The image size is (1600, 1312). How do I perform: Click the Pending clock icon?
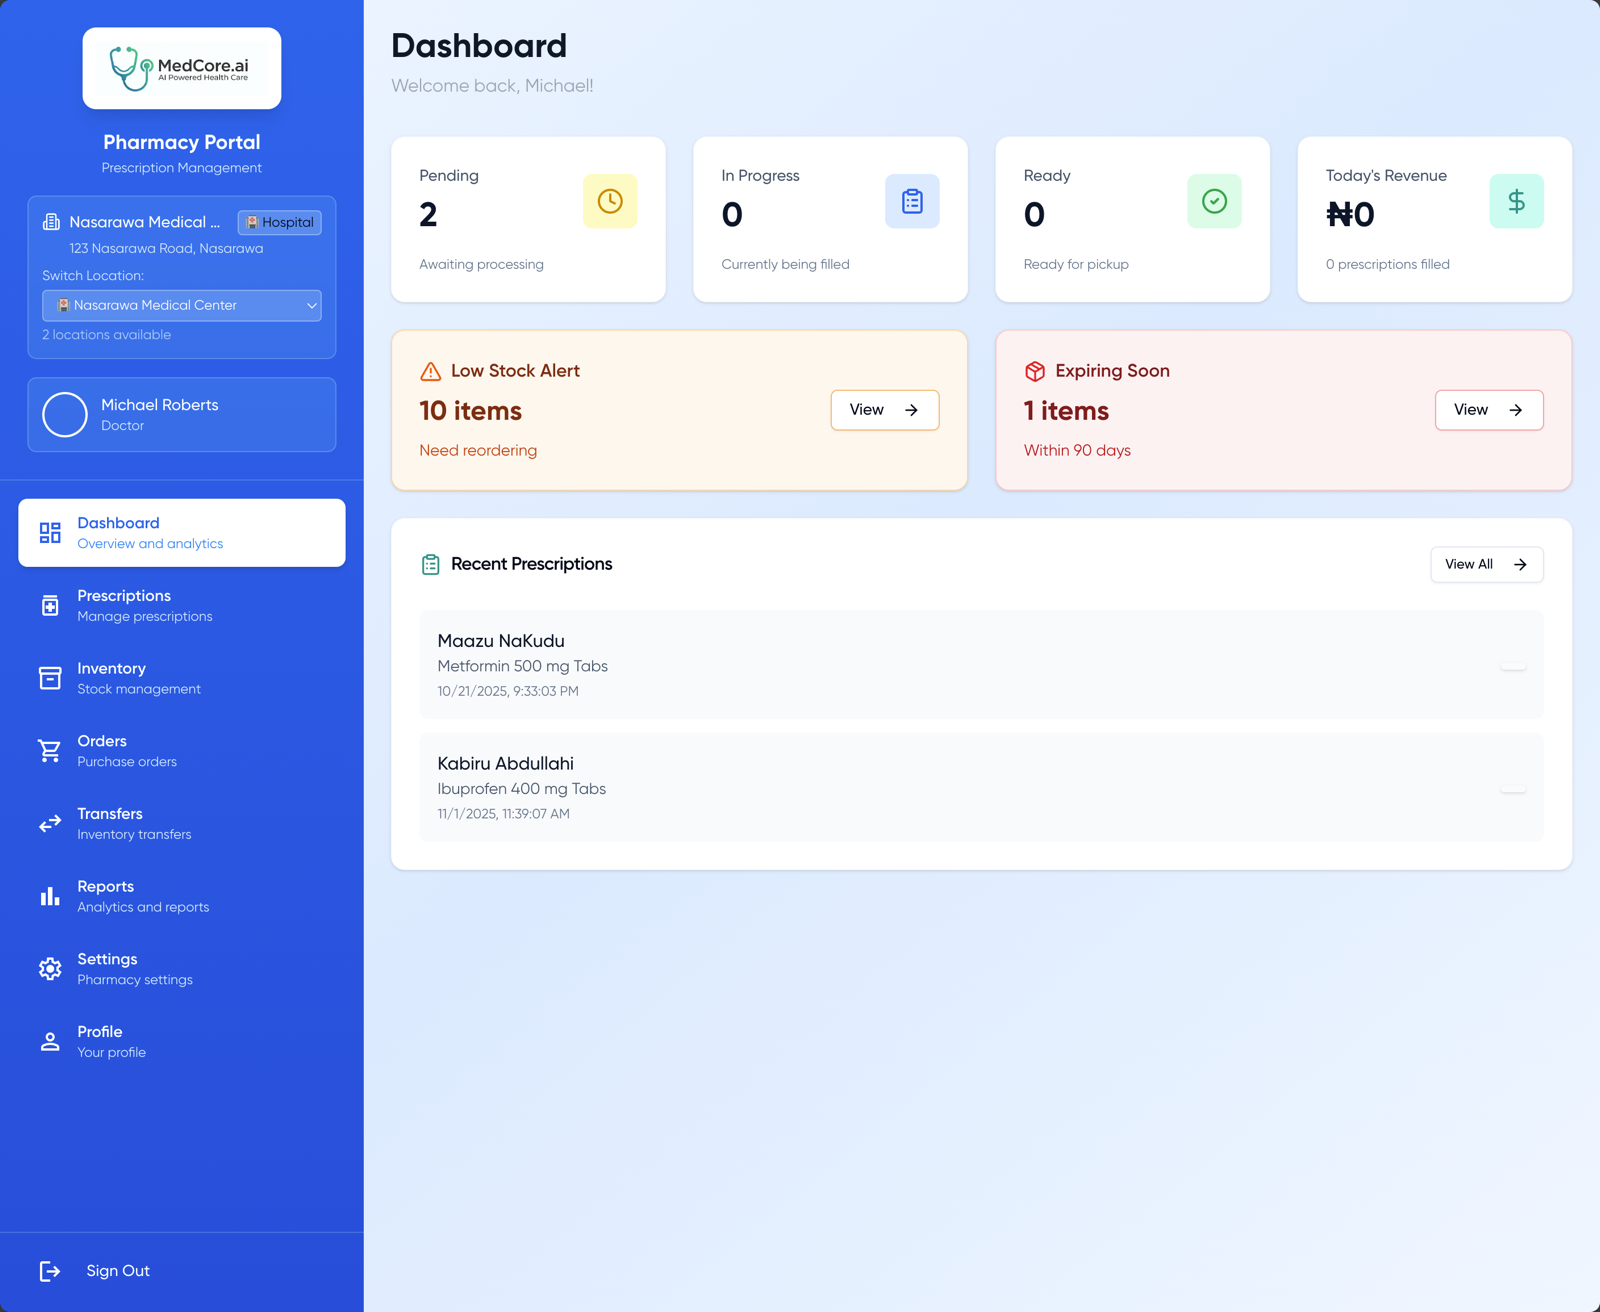tap(610, 201)
